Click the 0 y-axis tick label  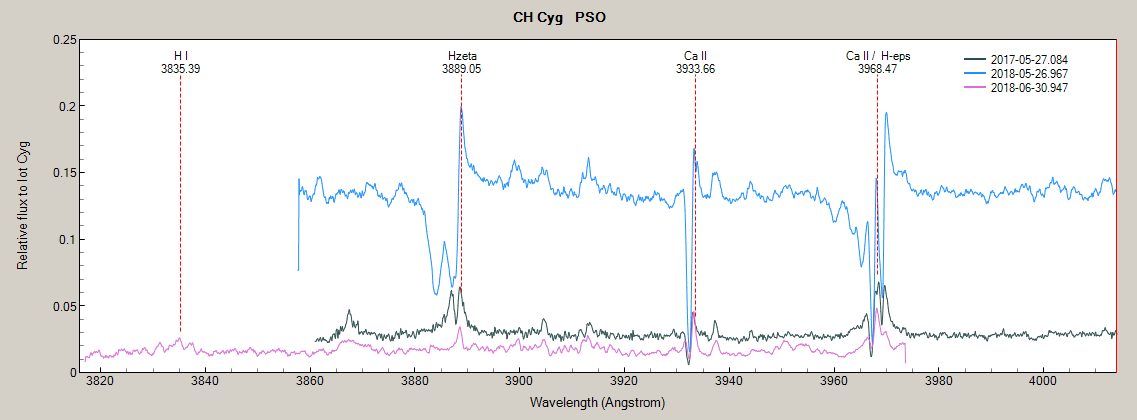pyautogui.click(x=73, y=373)
